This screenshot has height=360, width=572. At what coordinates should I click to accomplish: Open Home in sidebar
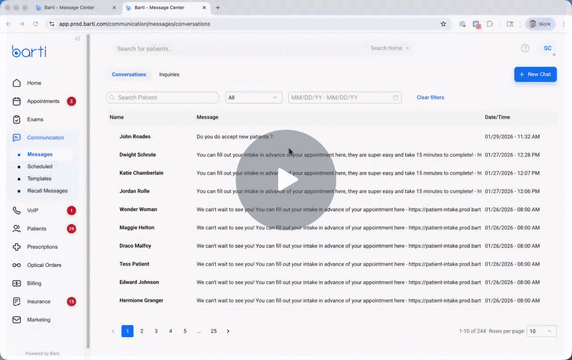(x=34, y=83)
